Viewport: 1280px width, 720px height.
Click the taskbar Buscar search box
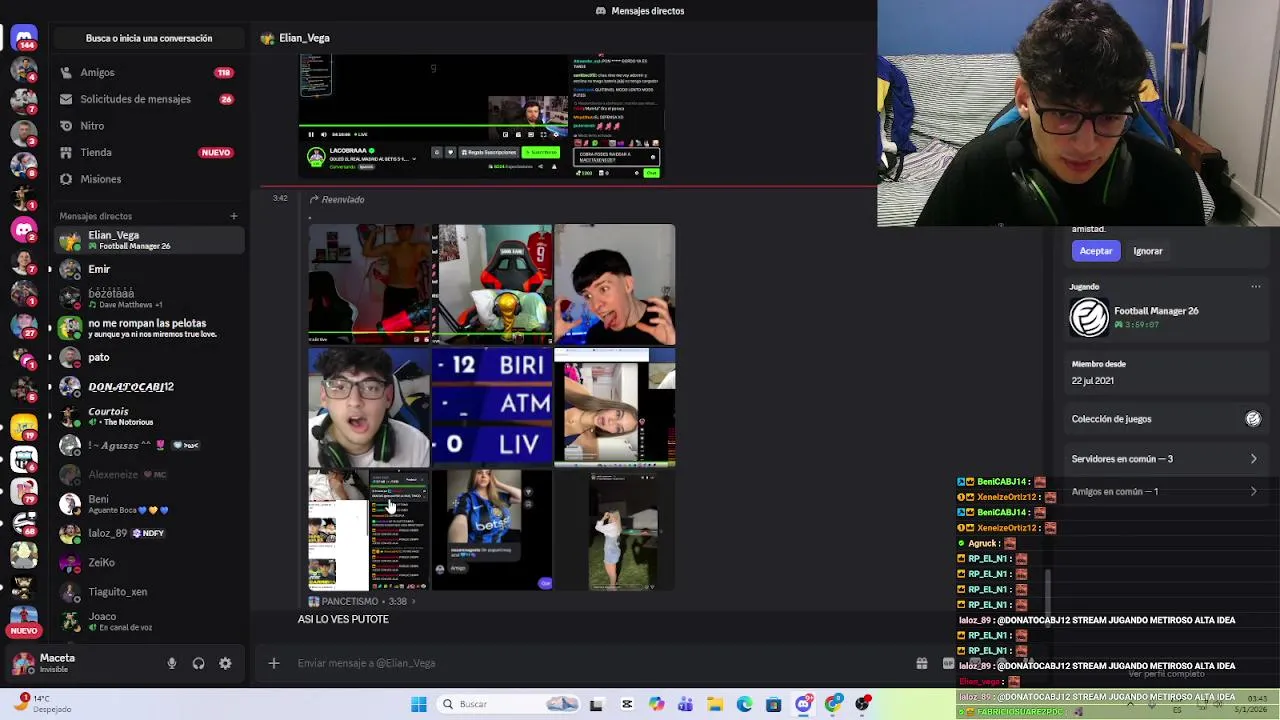pos(510,704)
